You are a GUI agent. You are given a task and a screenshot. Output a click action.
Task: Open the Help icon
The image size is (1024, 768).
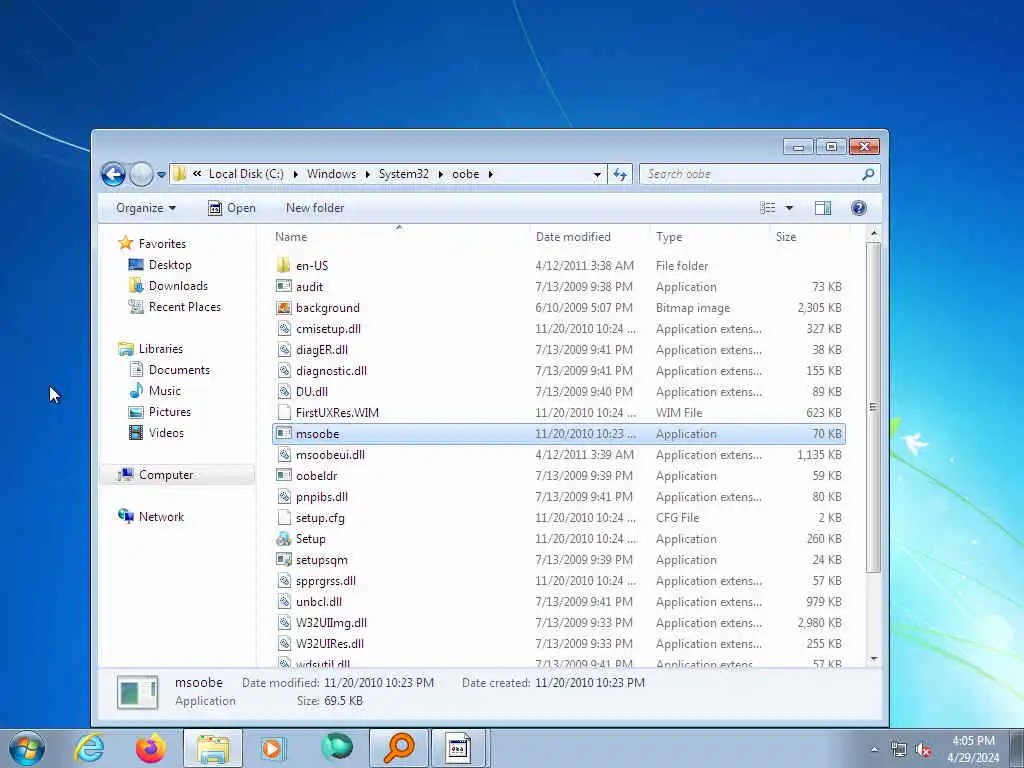click(x=859, y=208)
